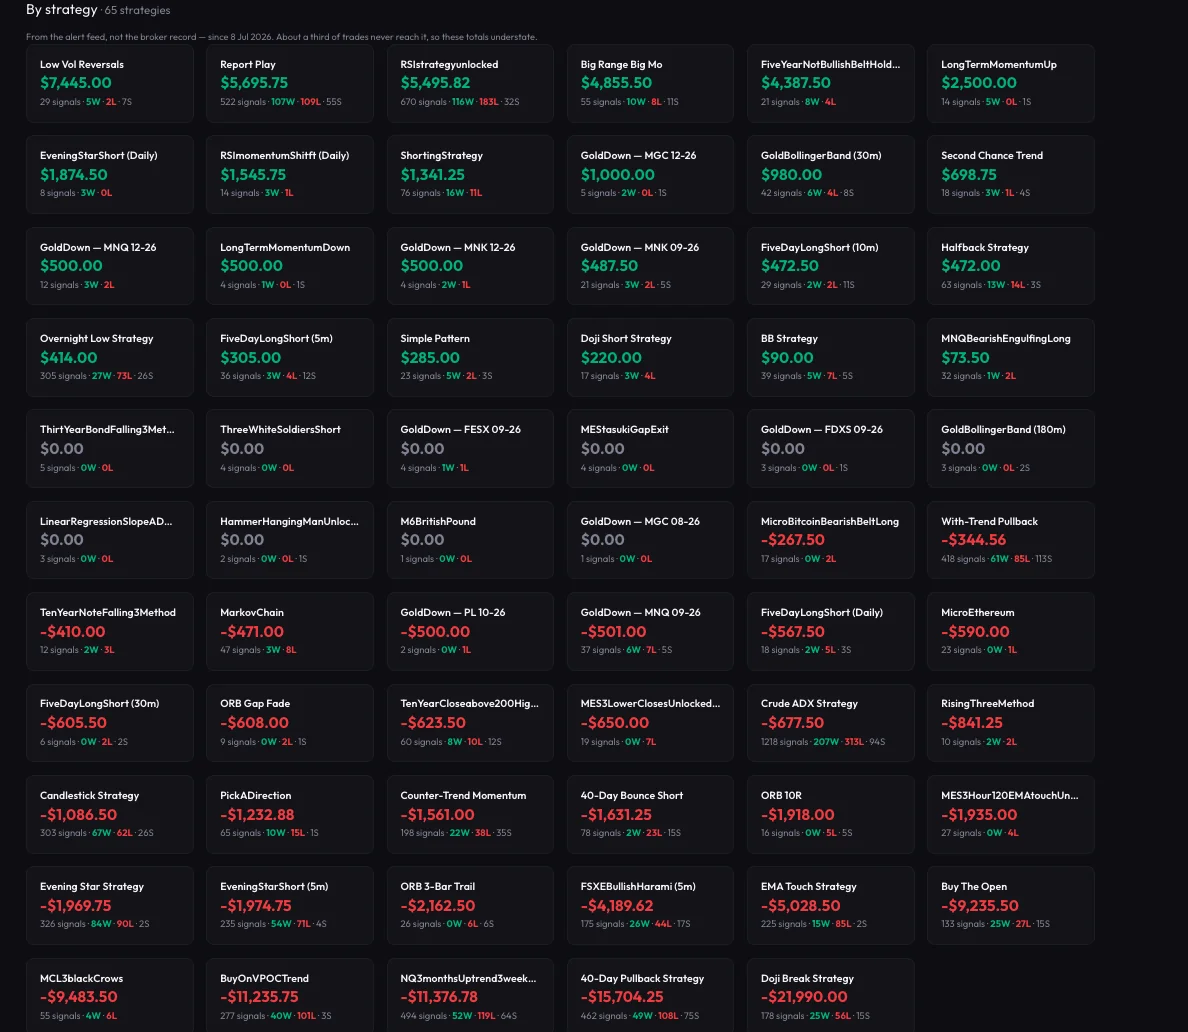Open the GoldBollingerBand (180m) card

[1011, 449]
